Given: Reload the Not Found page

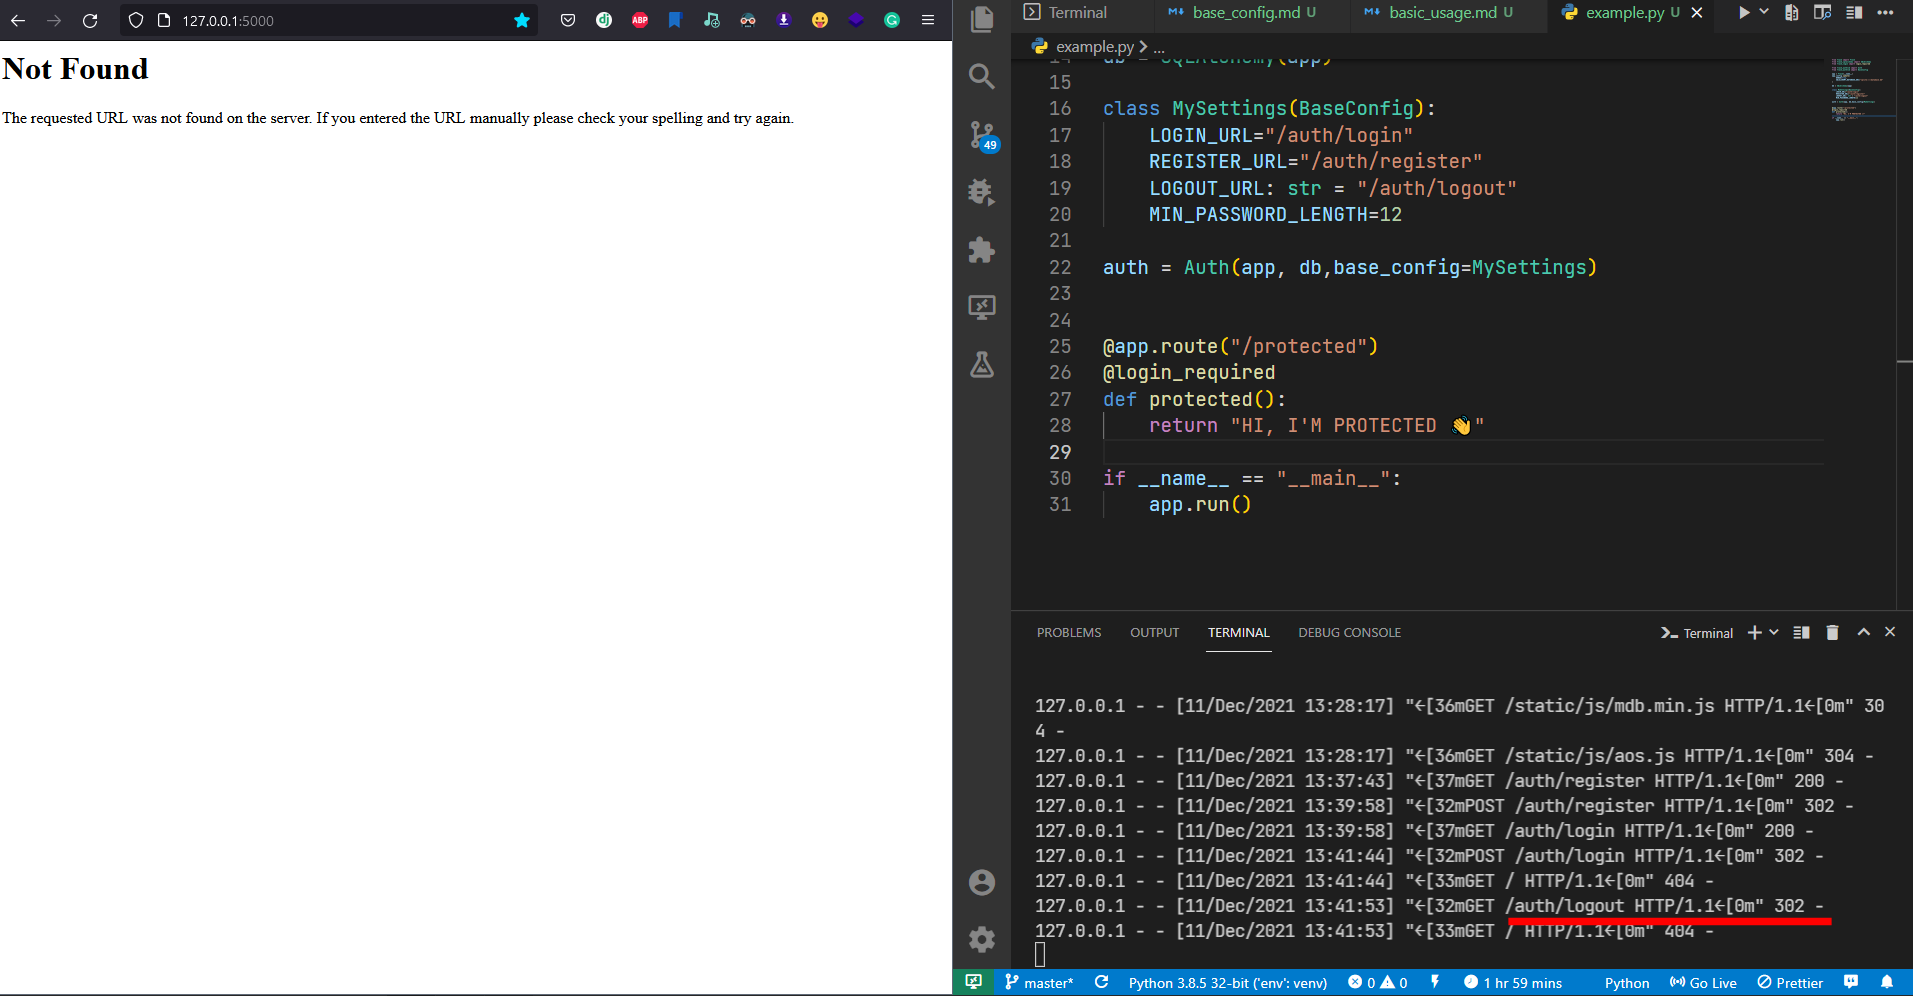Looking at the screenshot, I should (90, 20).
